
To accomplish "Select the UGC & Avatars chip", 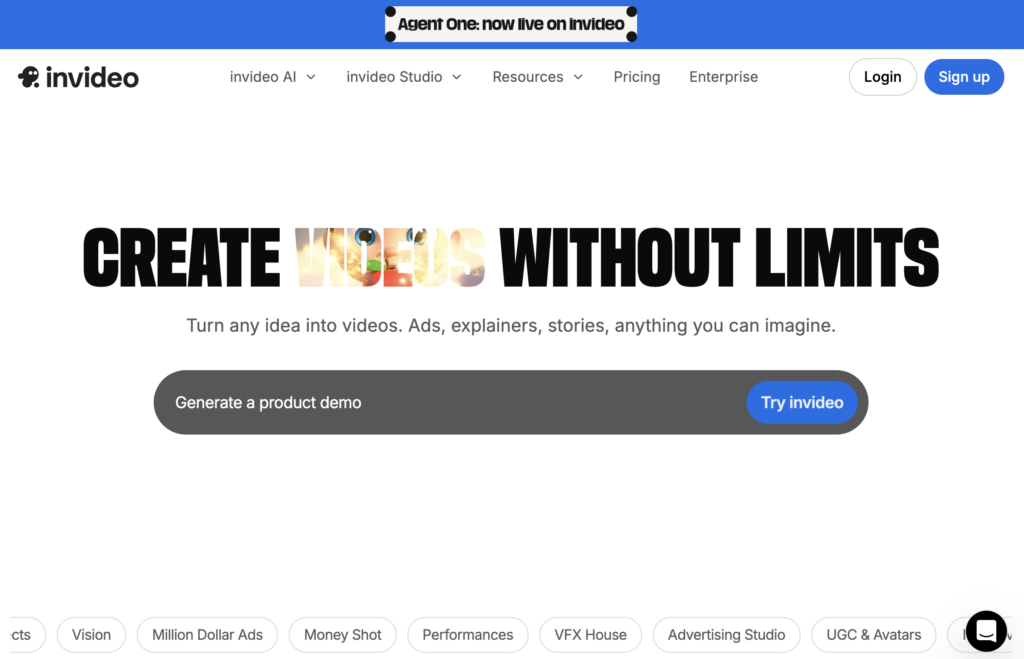I will point(873,634).
